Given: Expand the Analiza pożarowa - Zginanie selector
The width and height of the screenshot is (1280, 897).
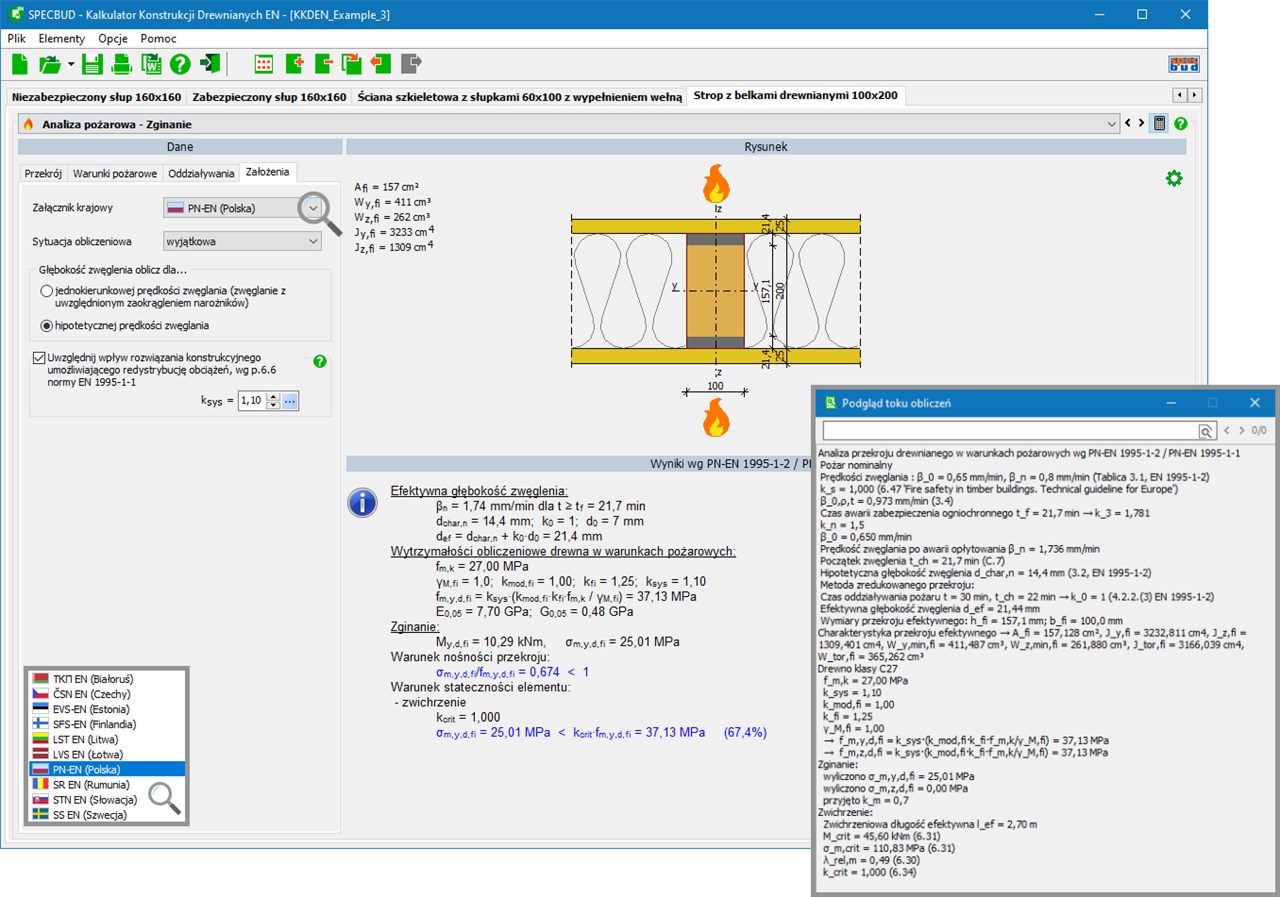Looking at the screenshot, I should point(1112,124).
